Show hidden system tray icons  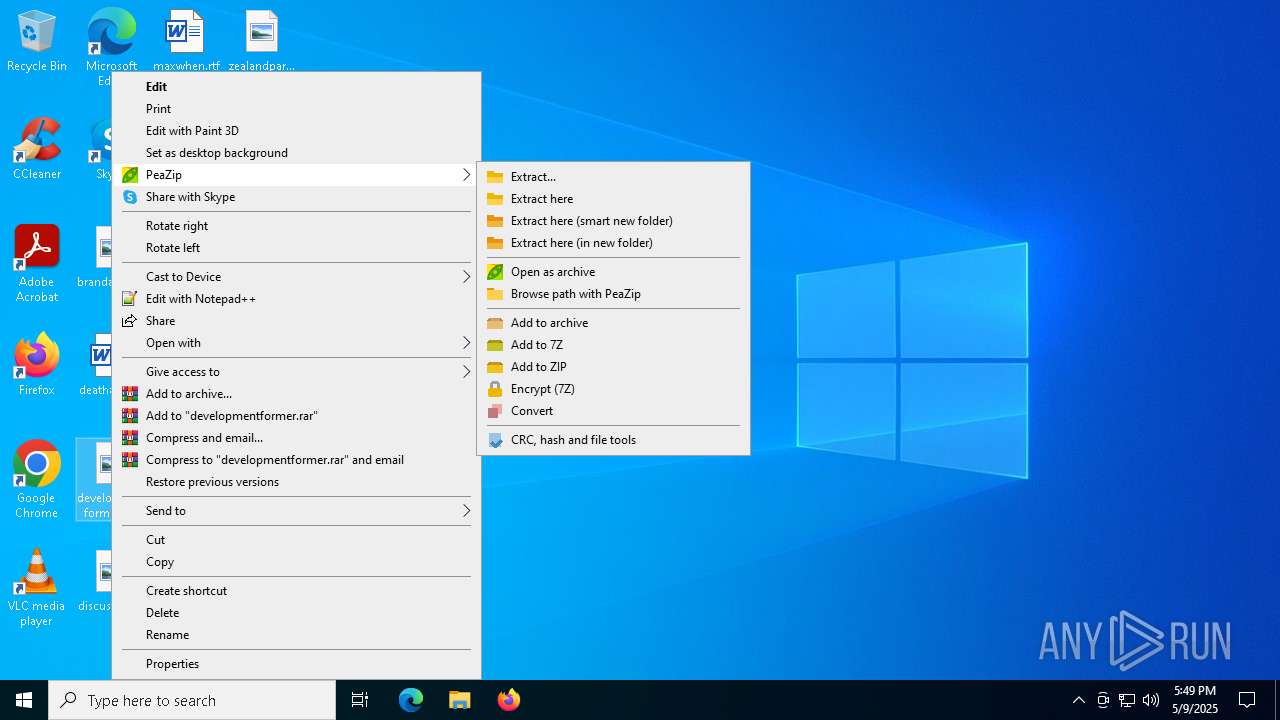click(1079, 700)
